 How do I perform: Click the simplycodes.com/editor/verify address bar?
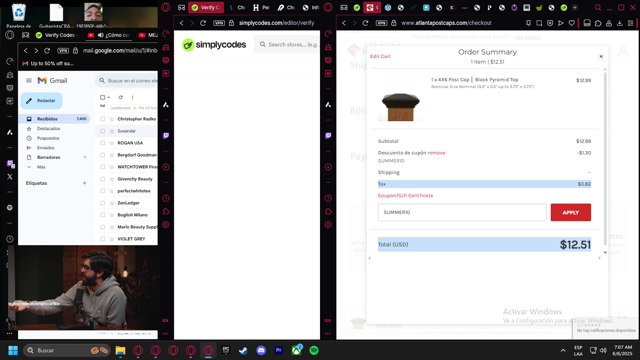click(x=276, y=23)
